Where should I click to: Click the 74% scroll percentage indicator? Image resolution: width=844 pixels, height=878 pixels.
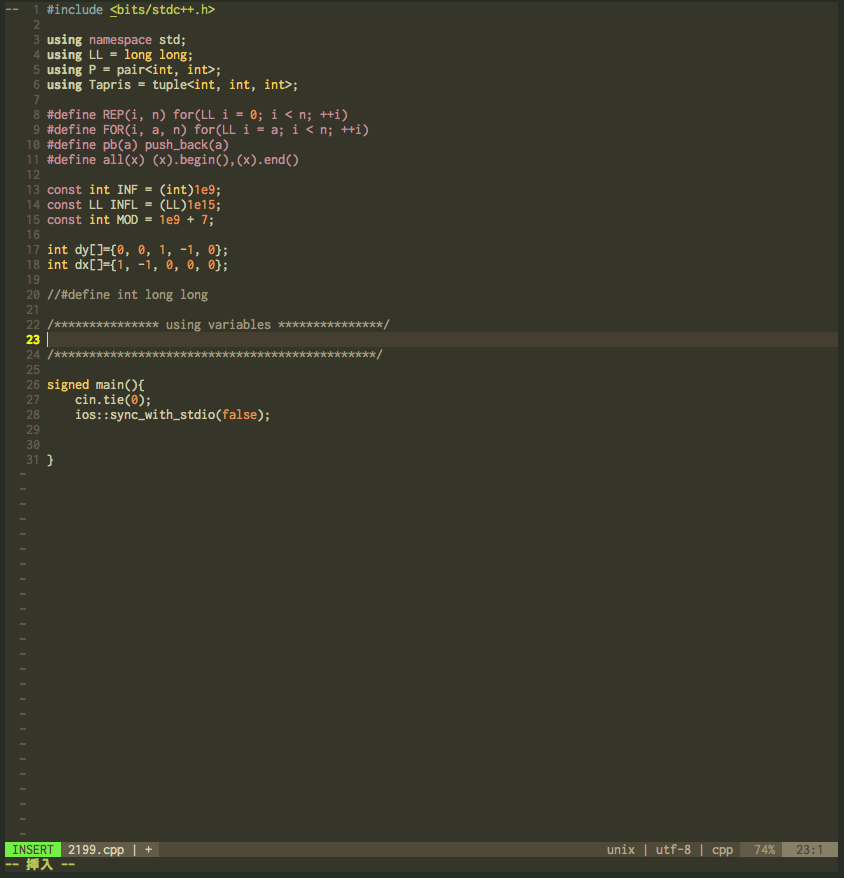point(764,849)
